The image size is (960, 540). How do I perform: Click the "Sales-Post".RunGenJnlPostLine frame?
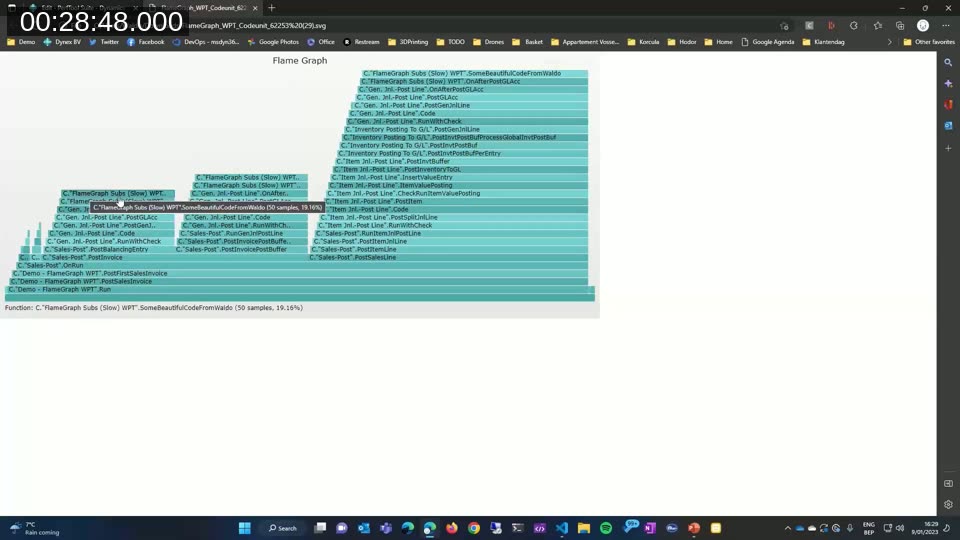[x=243, y=234]
